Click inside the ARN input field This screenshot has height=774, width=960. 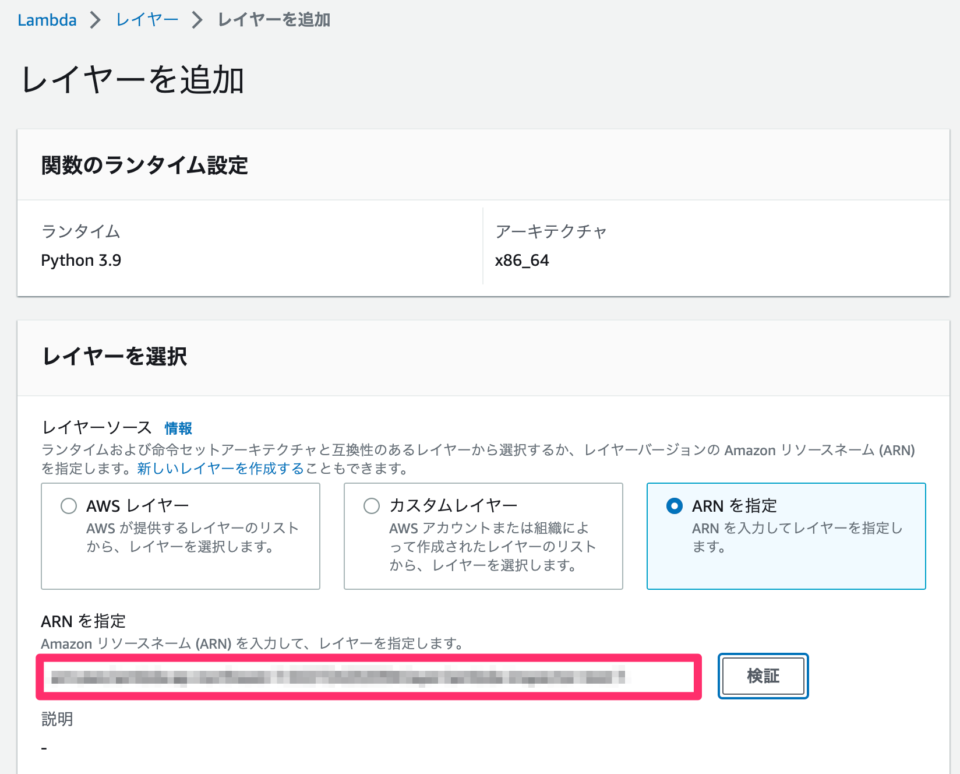(x=370, y=676)
